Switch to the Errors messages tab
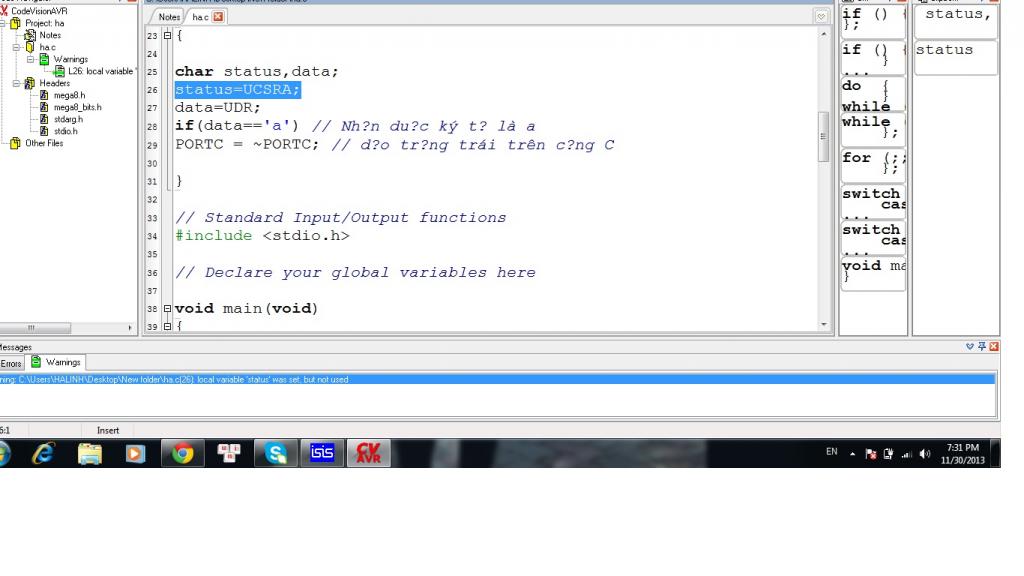 coord(10,364)
